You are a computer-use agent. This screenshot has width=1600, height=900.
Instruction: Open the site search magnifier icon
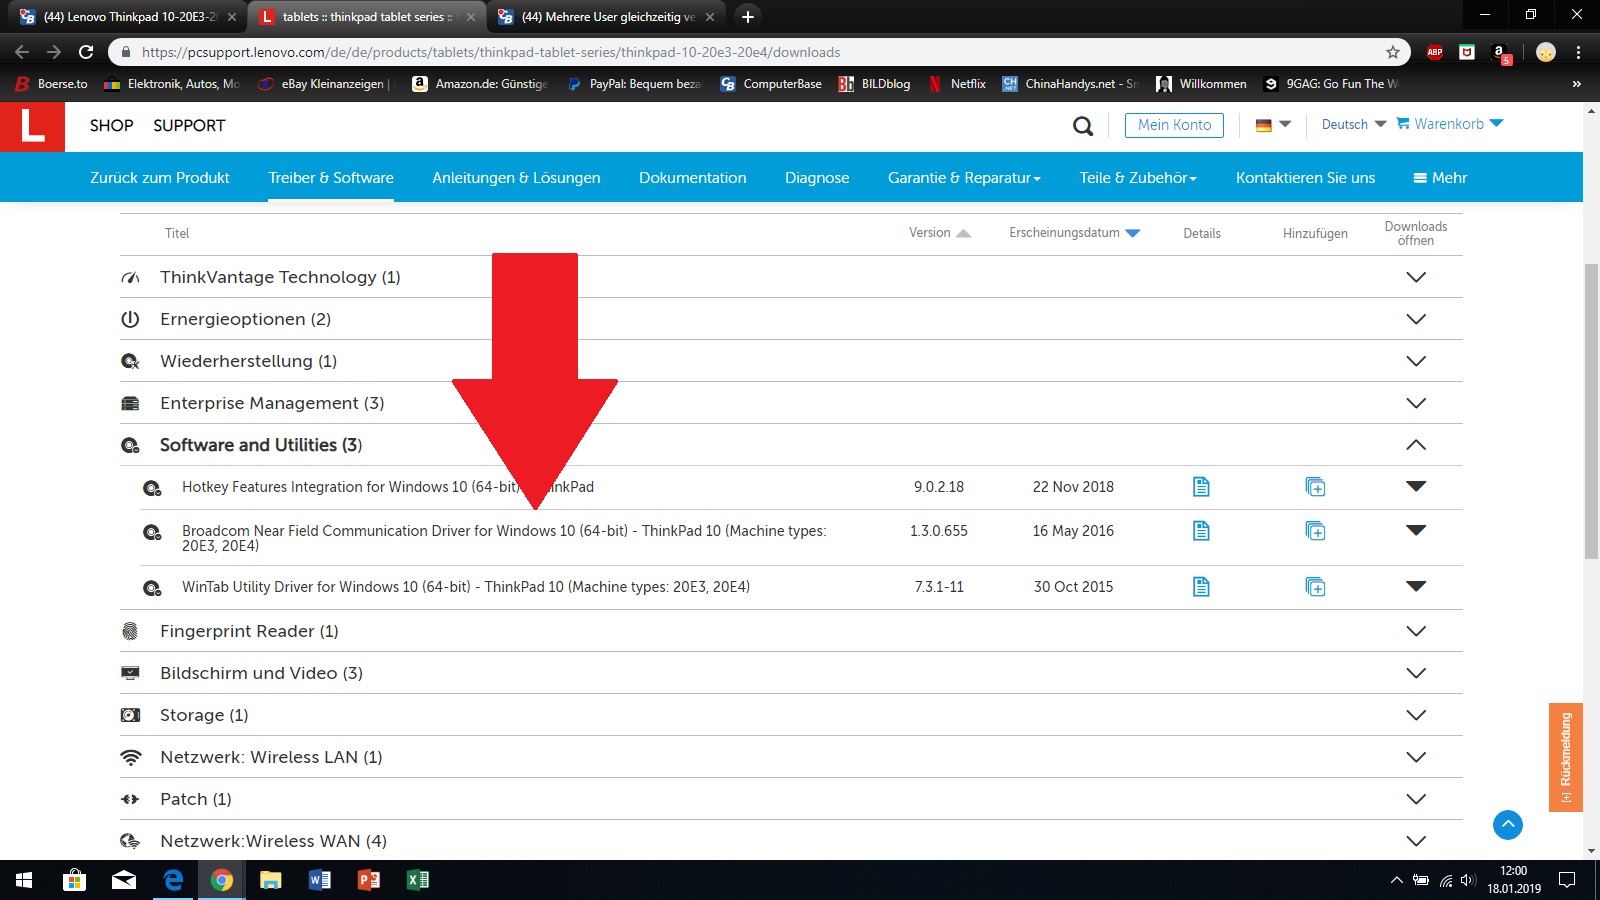pos(1083,126)
